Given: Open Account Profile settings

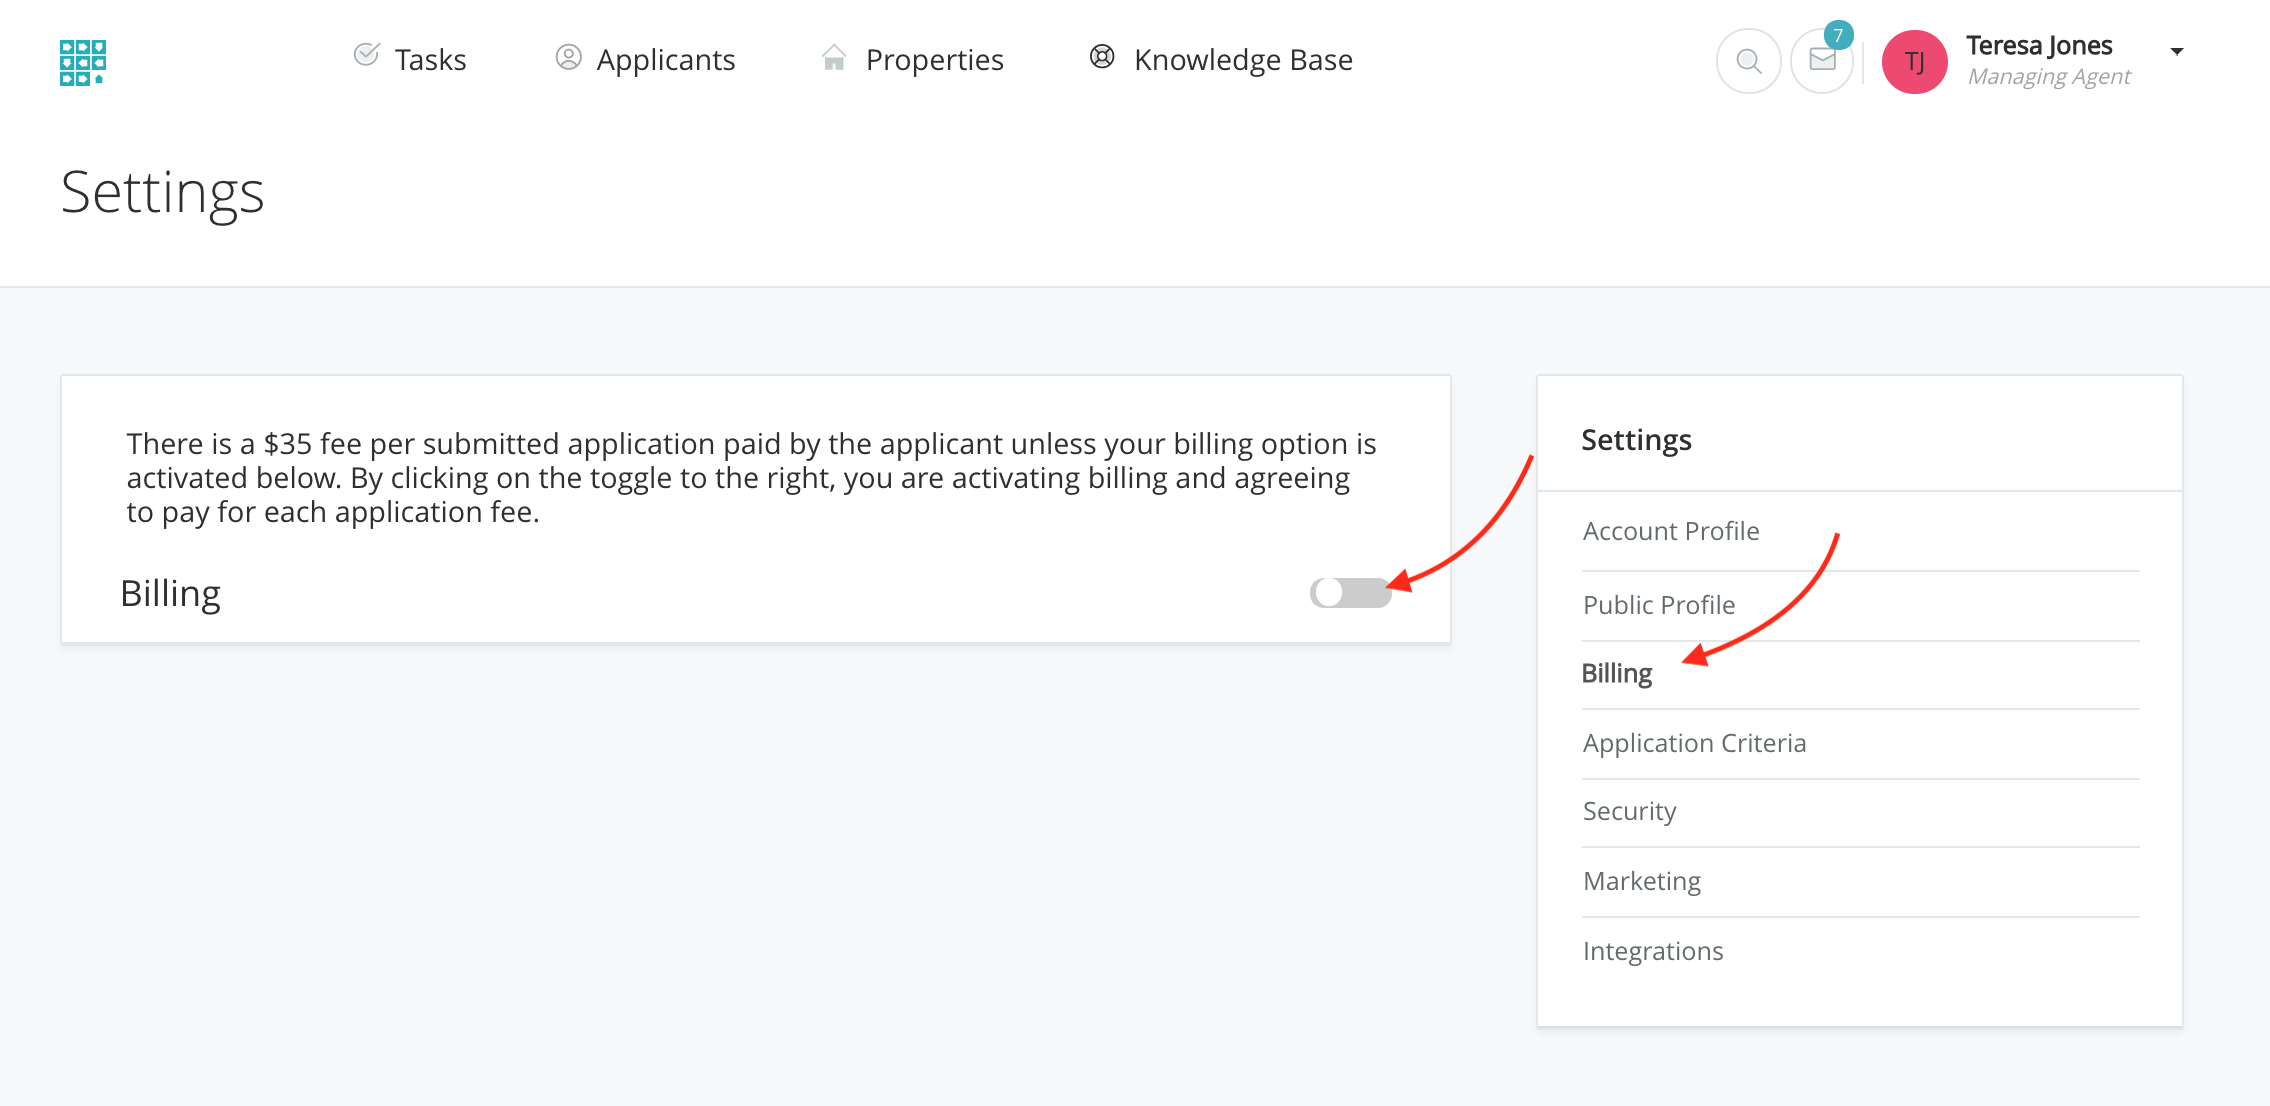Looking at the screenshot, I should click(x=1671, y=531).
